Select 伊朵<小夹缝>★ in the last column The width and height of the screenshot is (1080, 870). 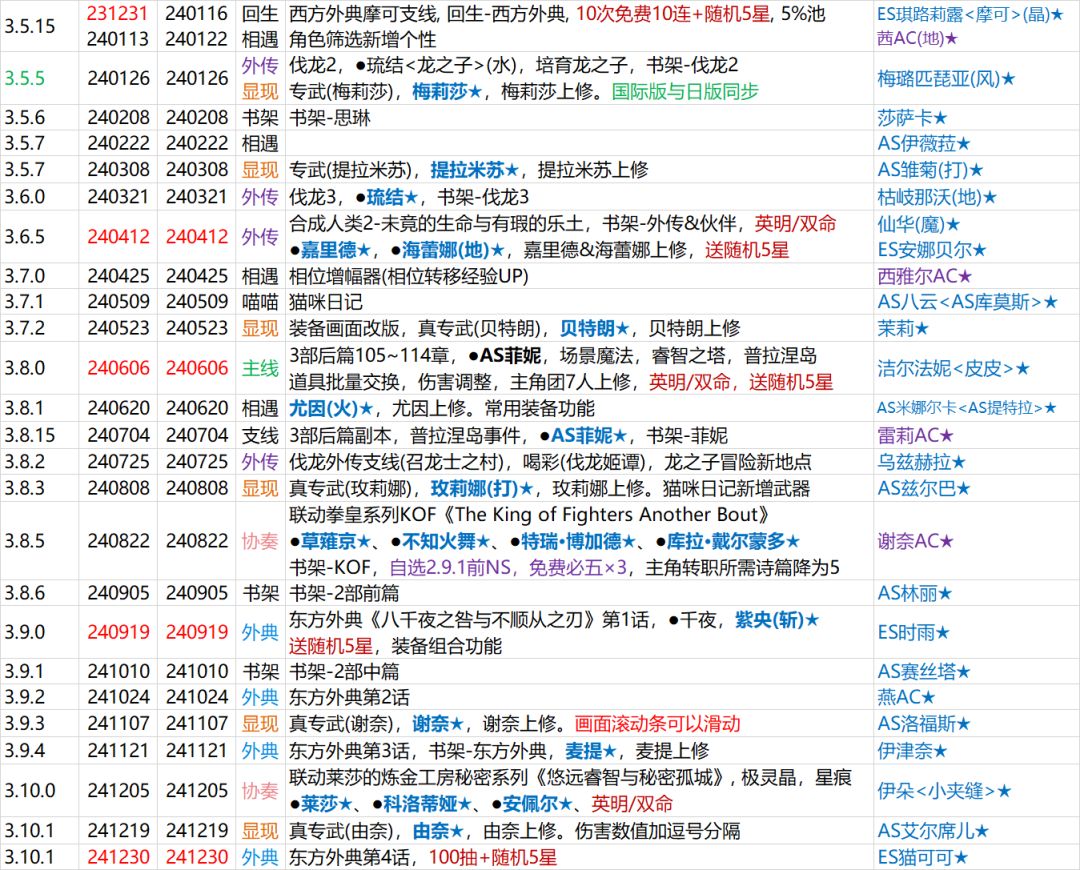(944, 791)
